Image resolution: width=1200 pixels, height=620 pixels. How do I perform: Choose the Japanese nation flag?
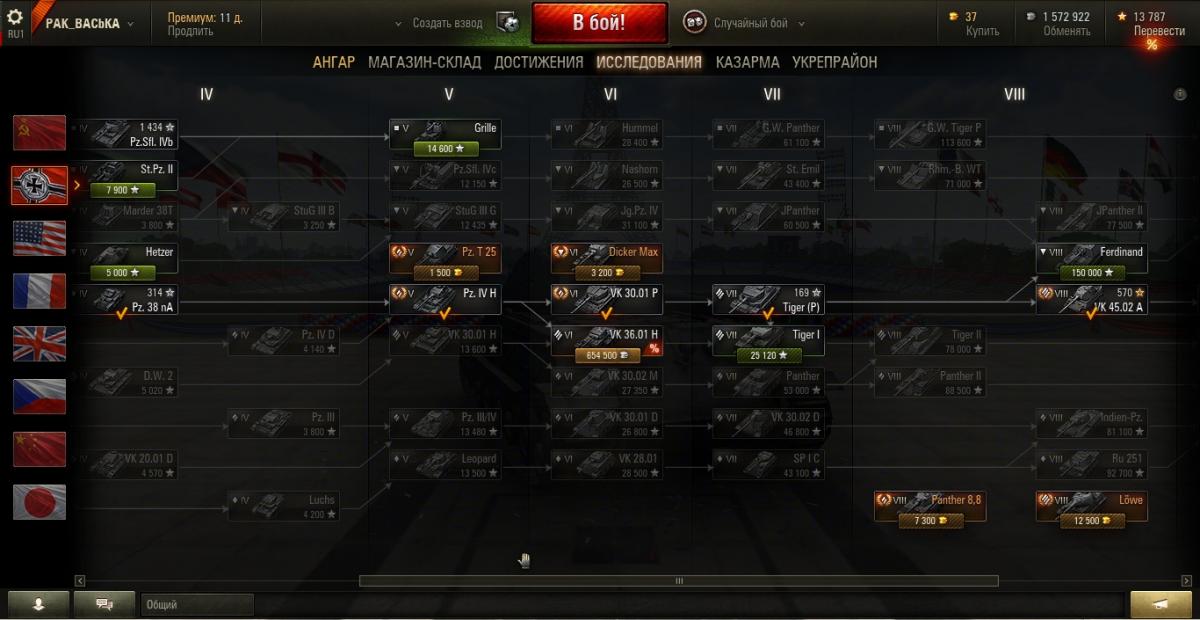(40, 502)
